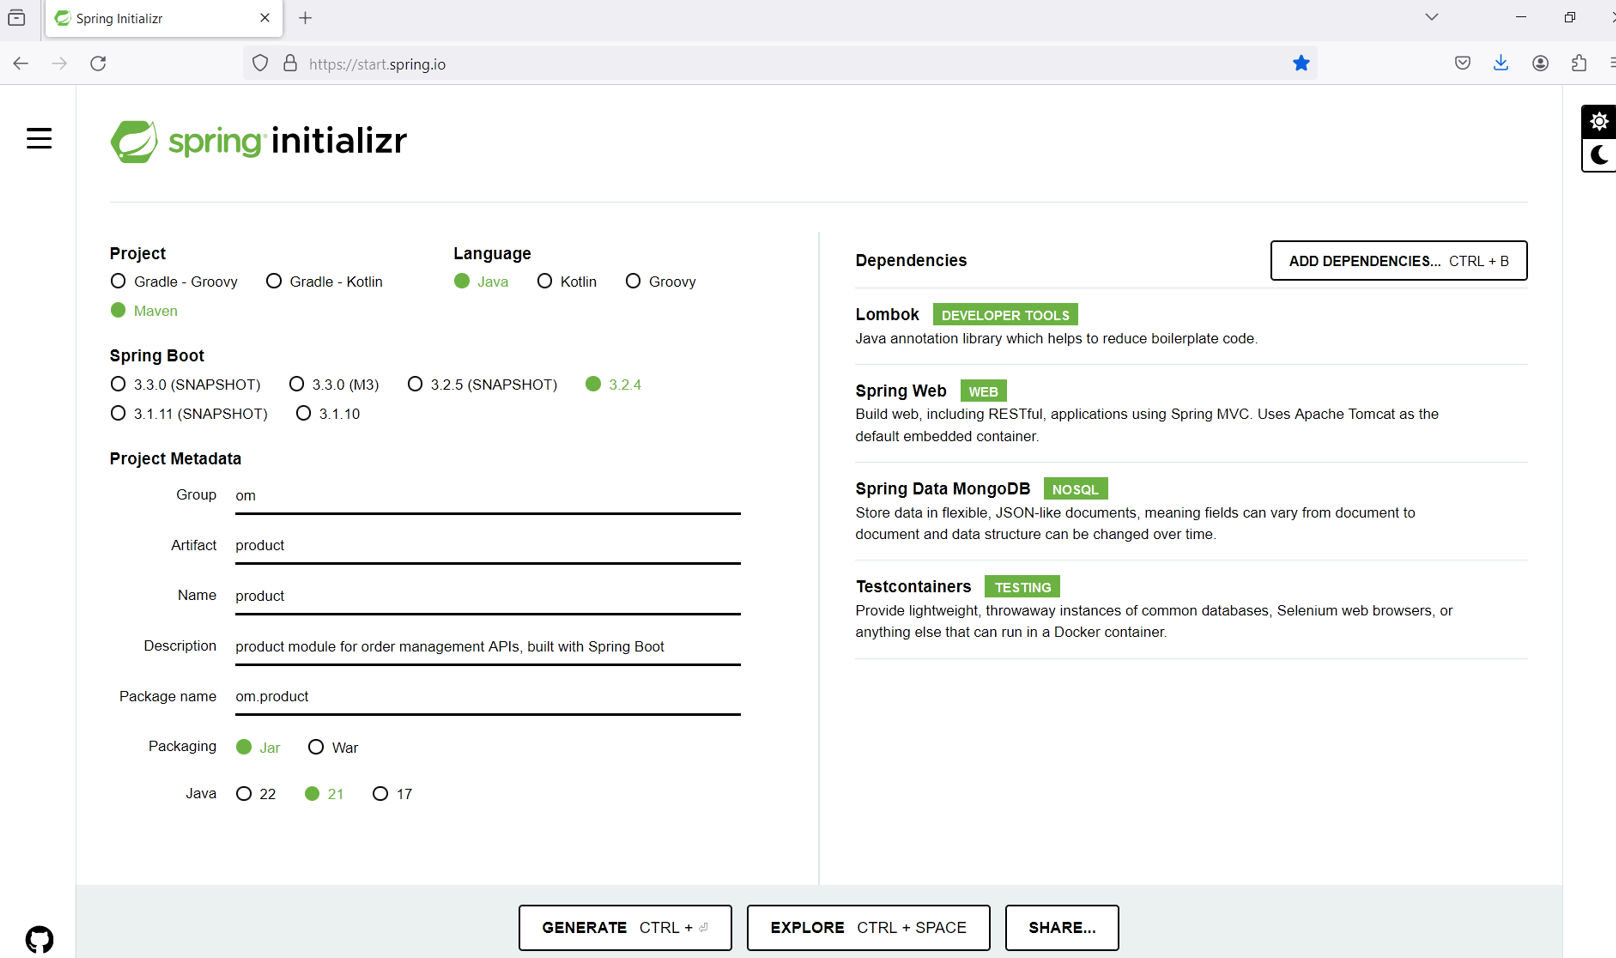The width and height of the screenshot is (1616, 958).
Task: Switch to light theme sun icon
Action: point(1599,122)
